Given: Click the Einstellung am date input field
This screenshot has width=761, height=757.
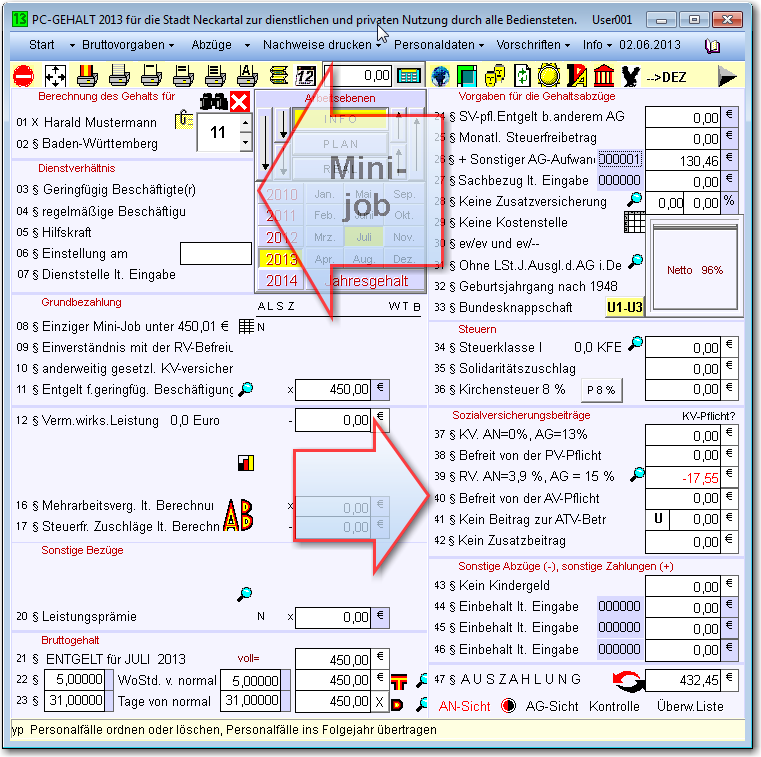Looking at the screenshot, I should point(215,253).
